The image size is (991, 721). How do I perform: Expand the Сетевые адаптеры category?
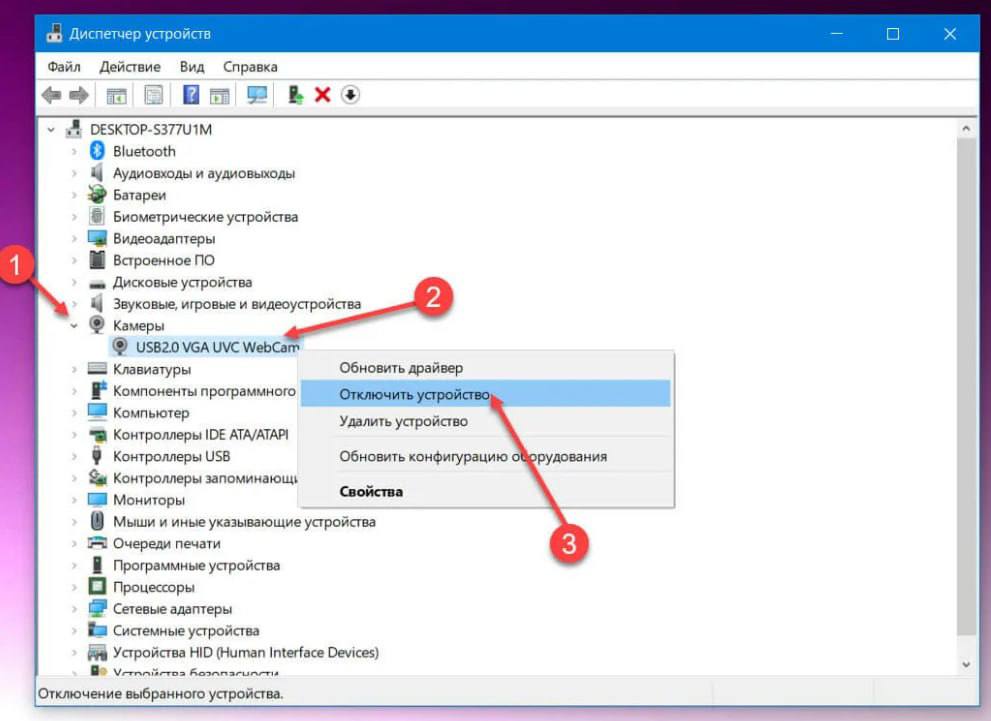pyautogui.click(x=74, y=609)
